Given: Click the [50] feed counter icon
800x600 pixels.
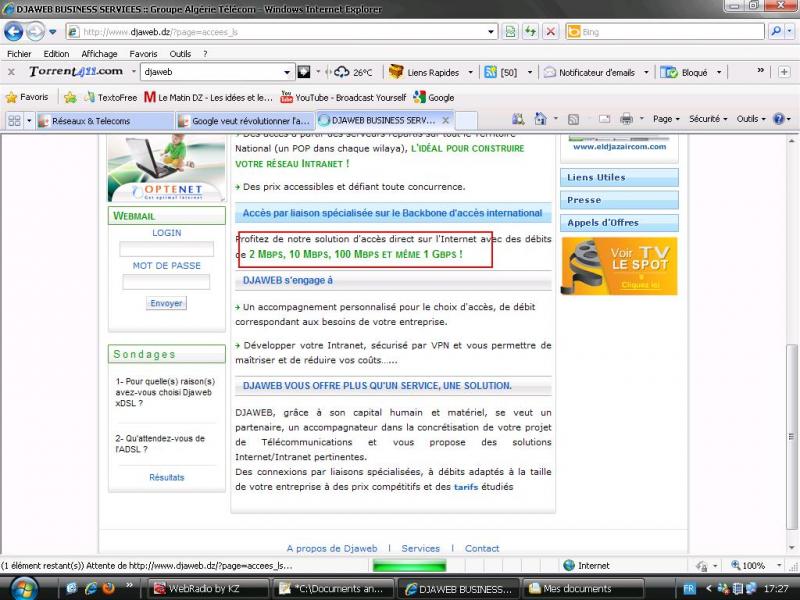Looking at the screenshot, I should coord(501,72).
